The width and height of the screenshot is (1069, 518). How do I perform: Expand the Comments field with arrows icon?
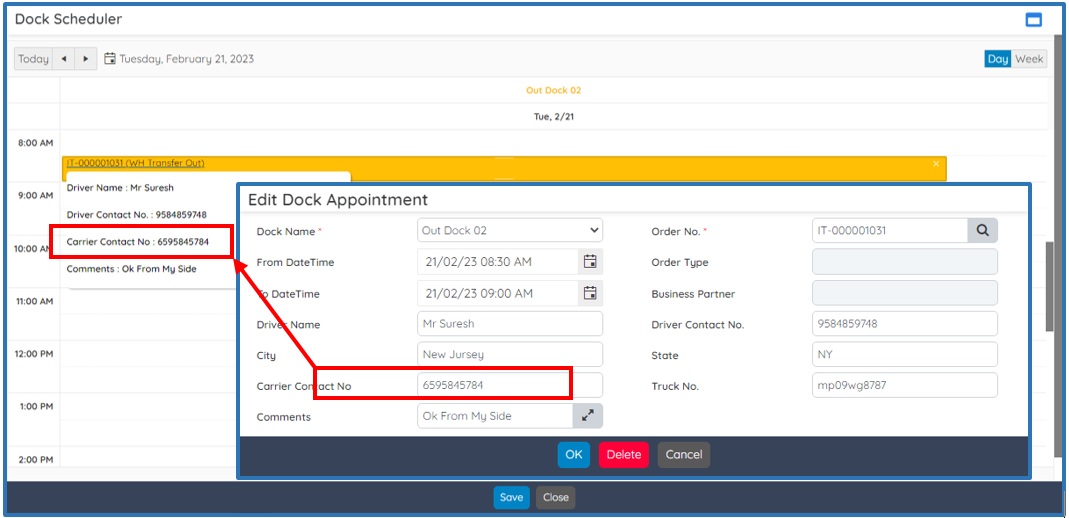(x=588, y=416)
